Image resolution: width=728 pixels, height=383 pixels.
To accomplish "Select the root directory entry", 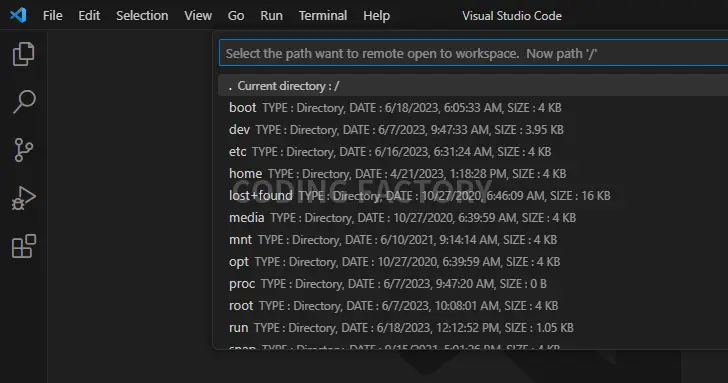I will [473, 305].
